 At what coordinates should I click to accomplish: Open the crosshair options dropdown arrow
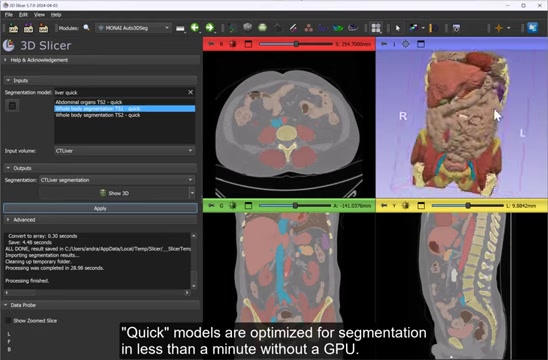click(509, 28)
